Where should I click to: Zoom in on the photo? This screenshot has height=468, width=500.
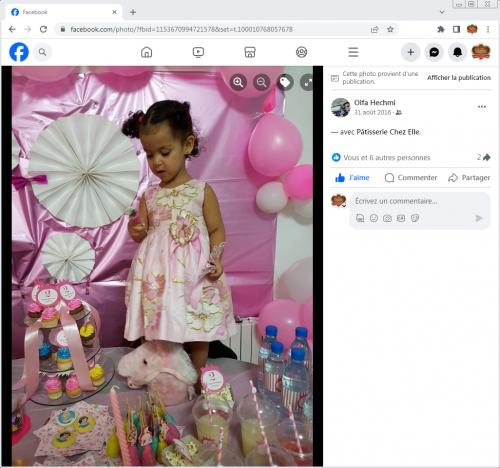coord(238,82)
